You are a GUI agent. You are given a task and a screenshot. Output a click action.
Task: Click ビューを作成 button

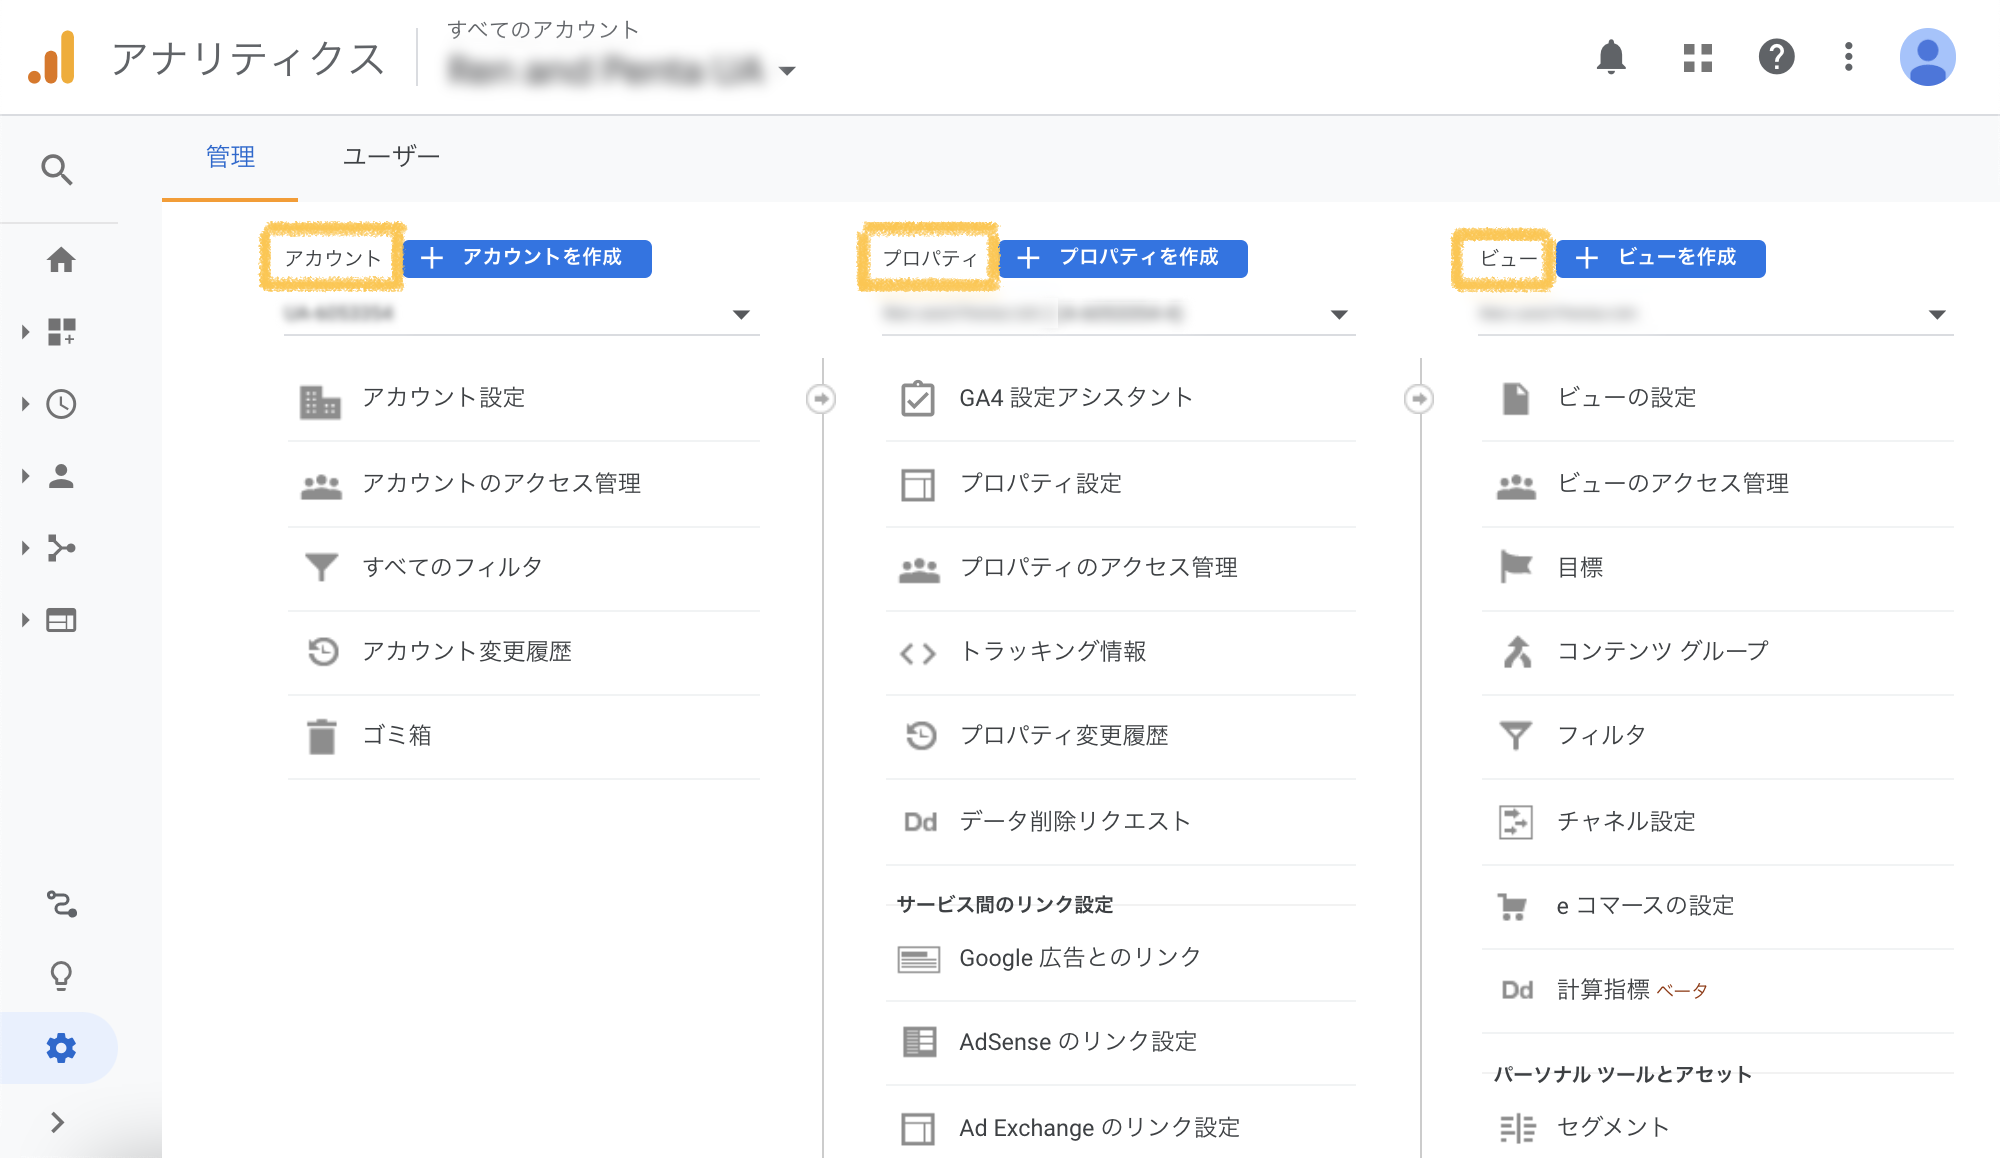[1661, 258]
